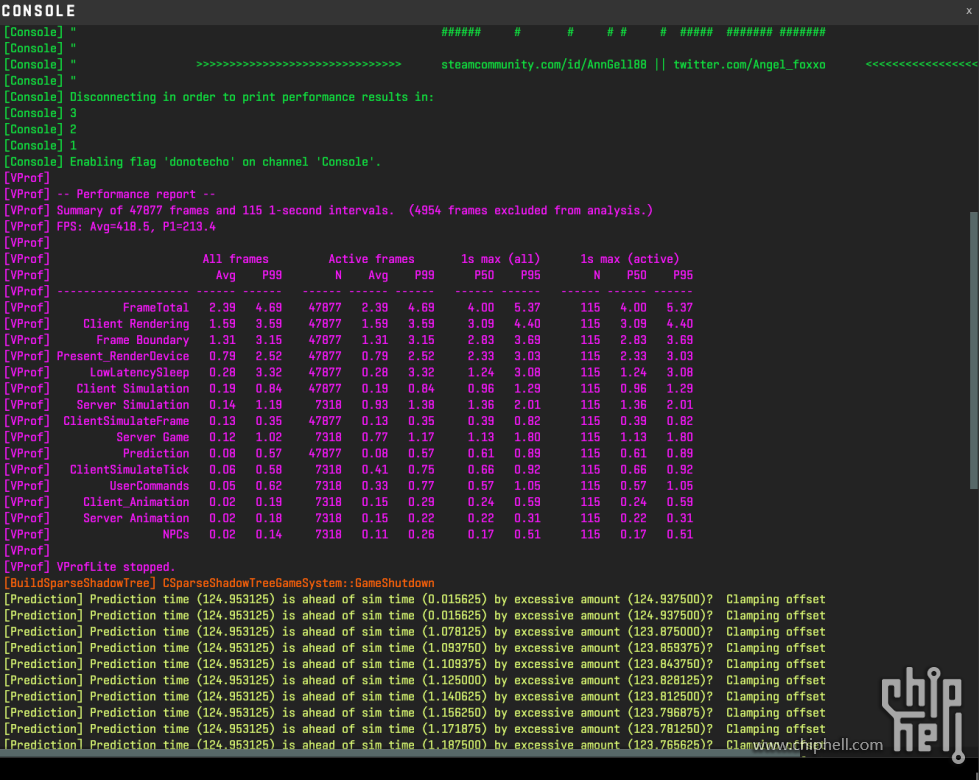The height and width of the screenshot is (780, 979).
Task: Click the Client Simulation row label
Action: pyautogui.click(x=133, y=389)
